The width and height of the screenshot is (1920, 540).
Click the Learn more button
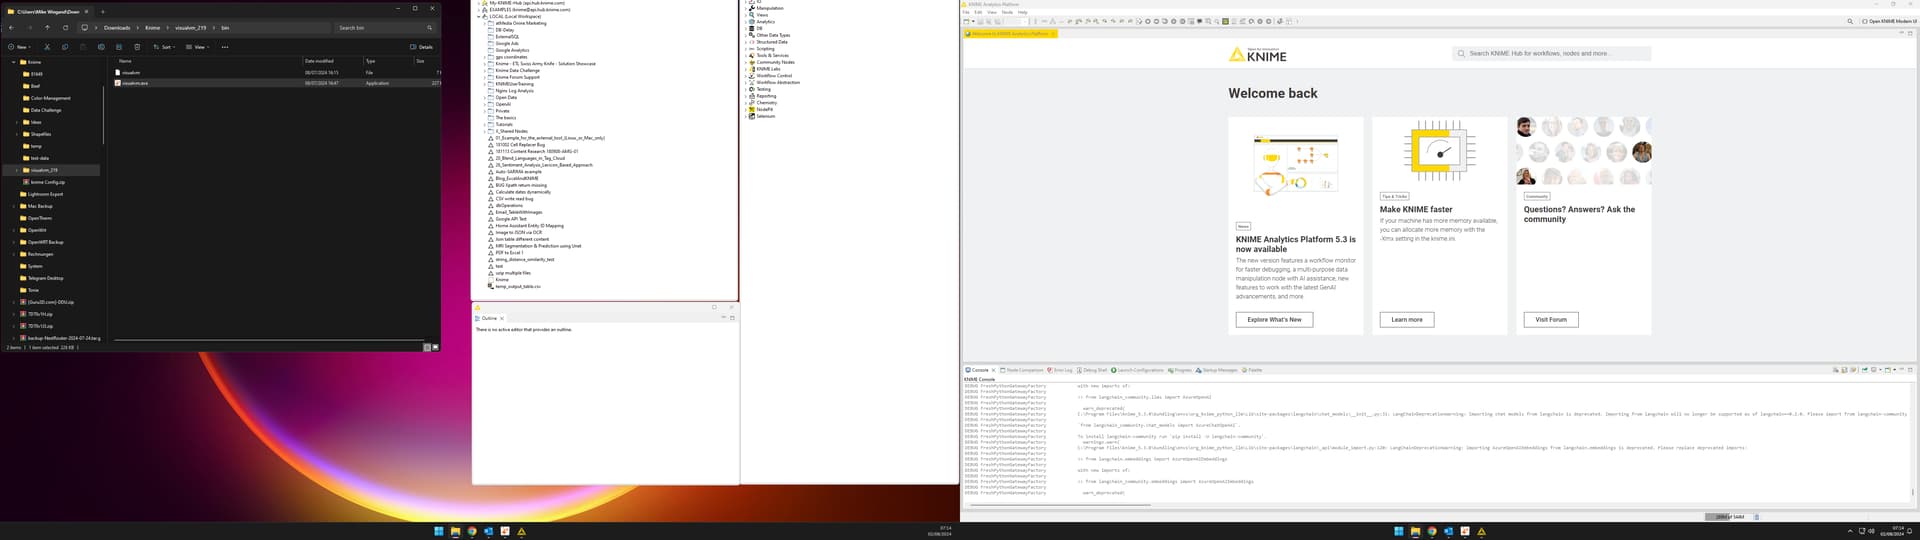tap(1406, 320)
